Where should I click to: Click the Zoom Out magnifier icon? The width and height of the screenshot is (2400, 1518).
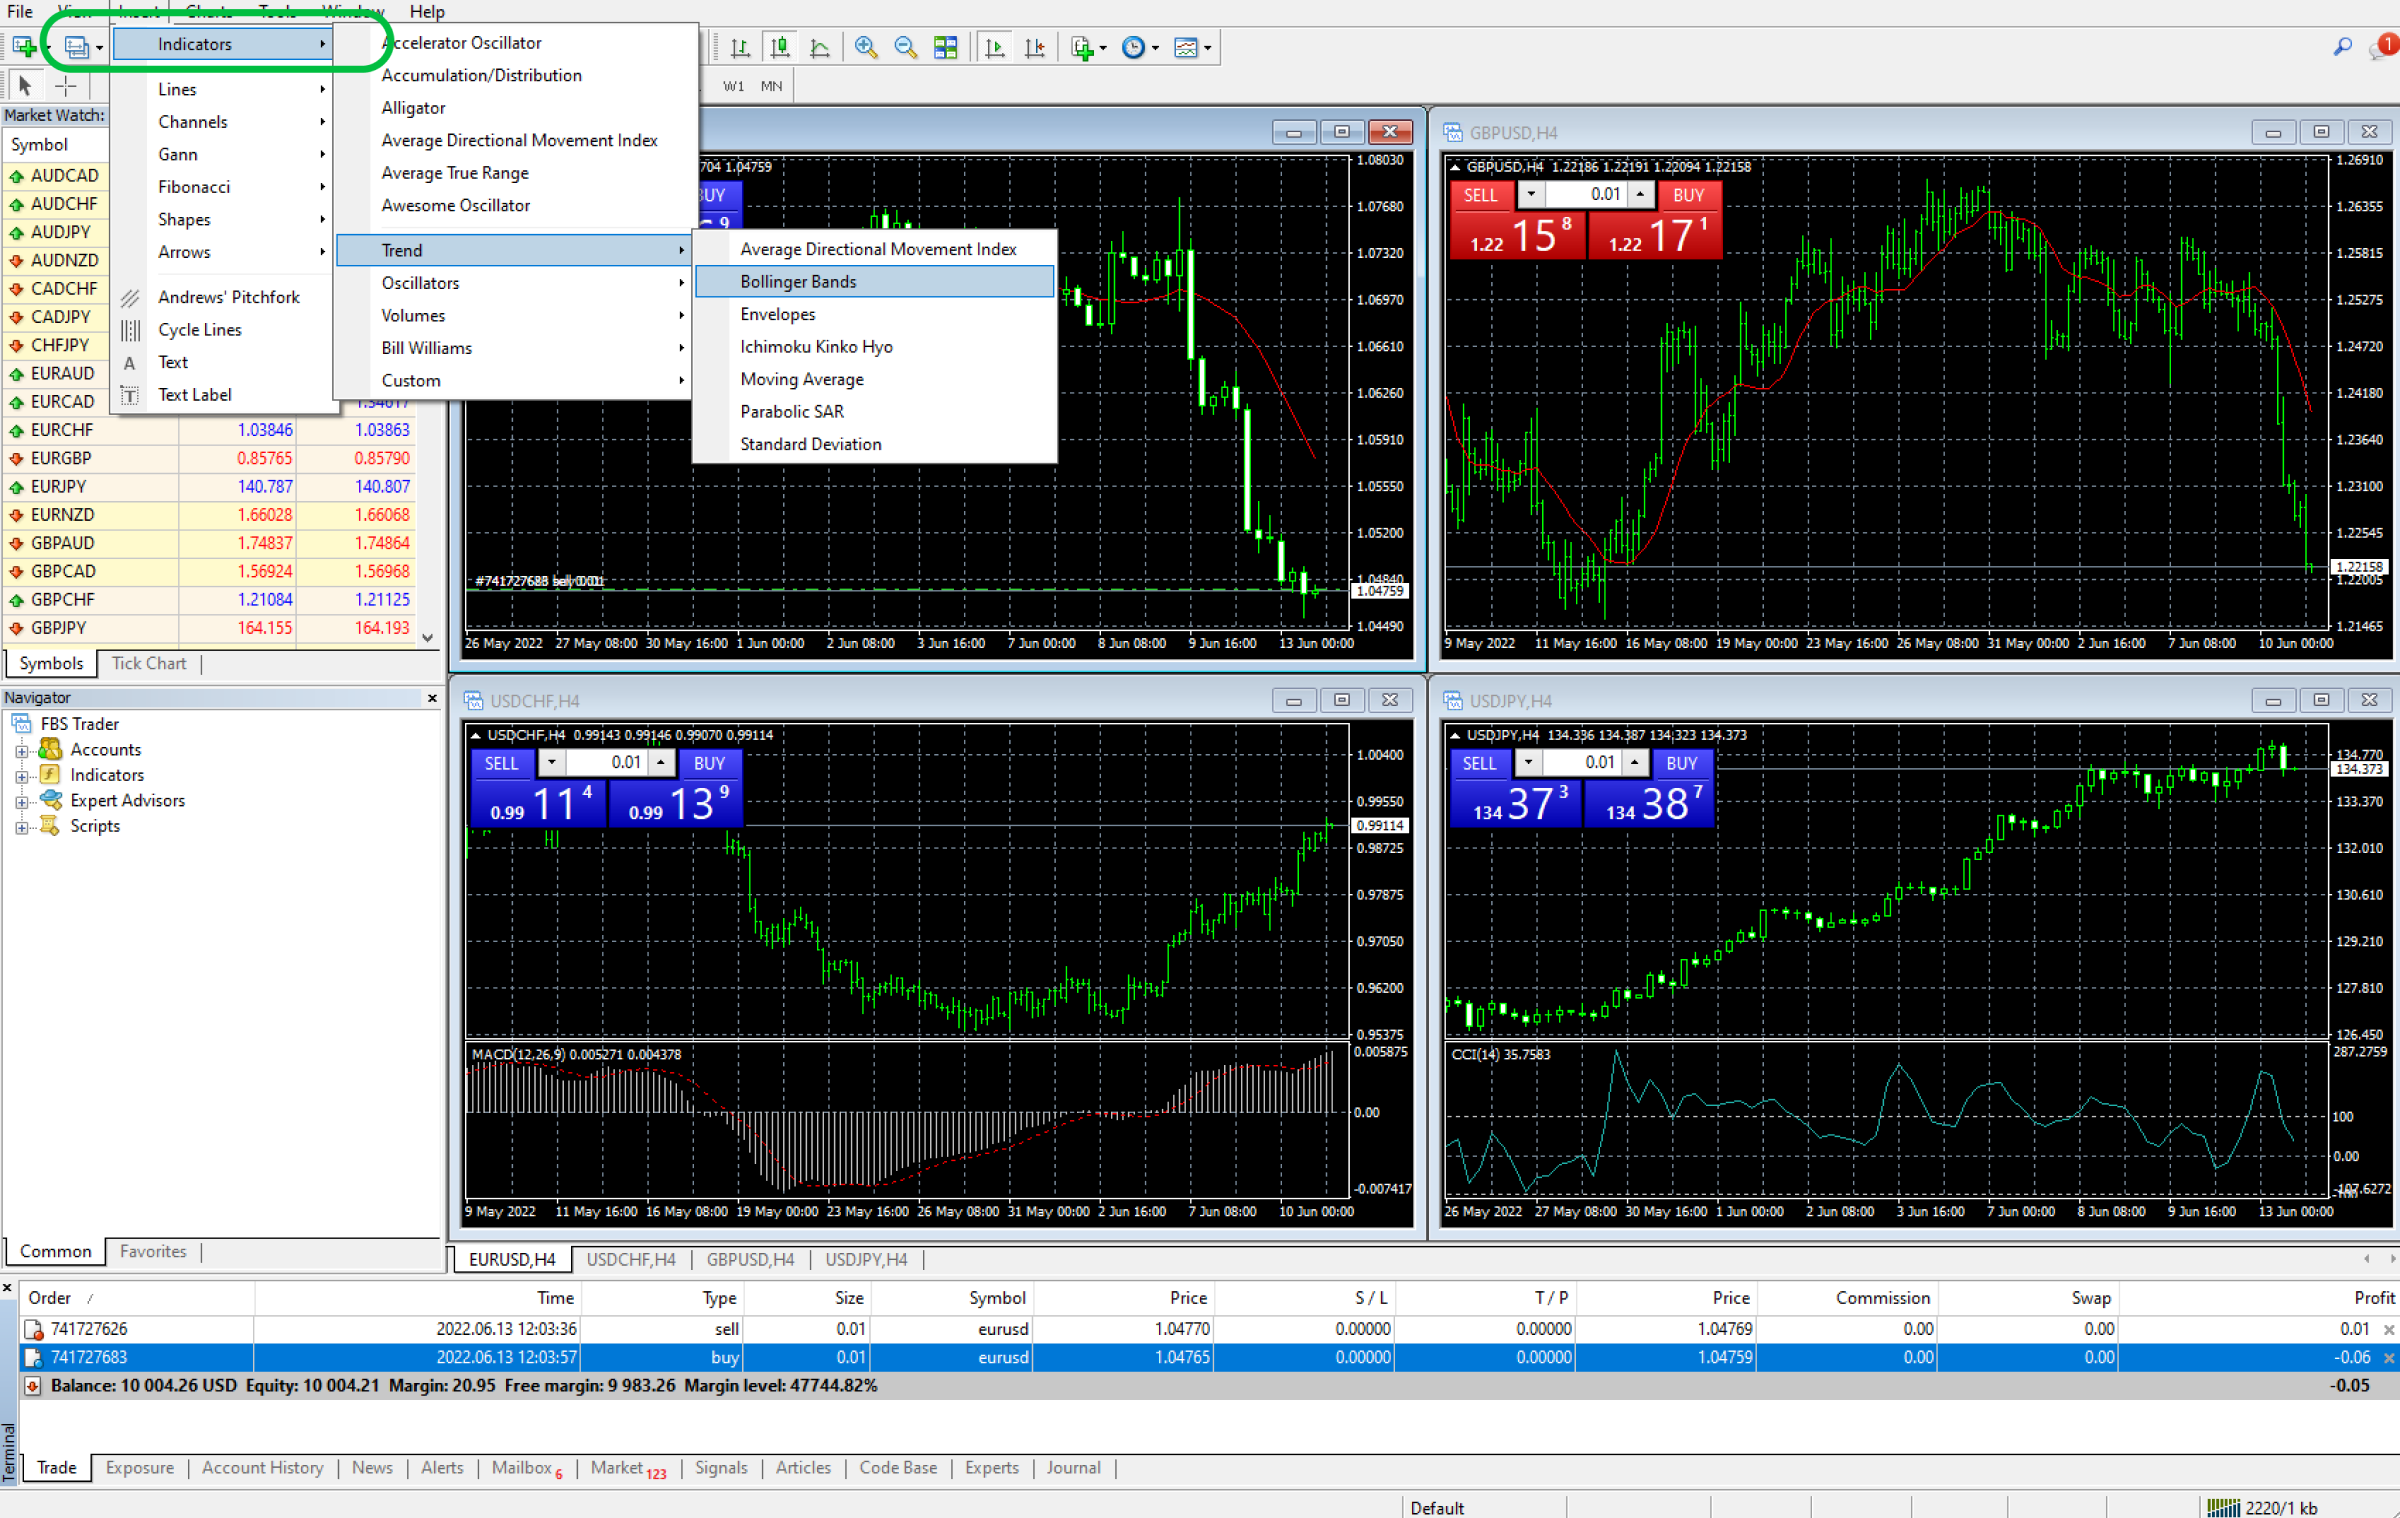pyautogui.click(x=905, y=47)
